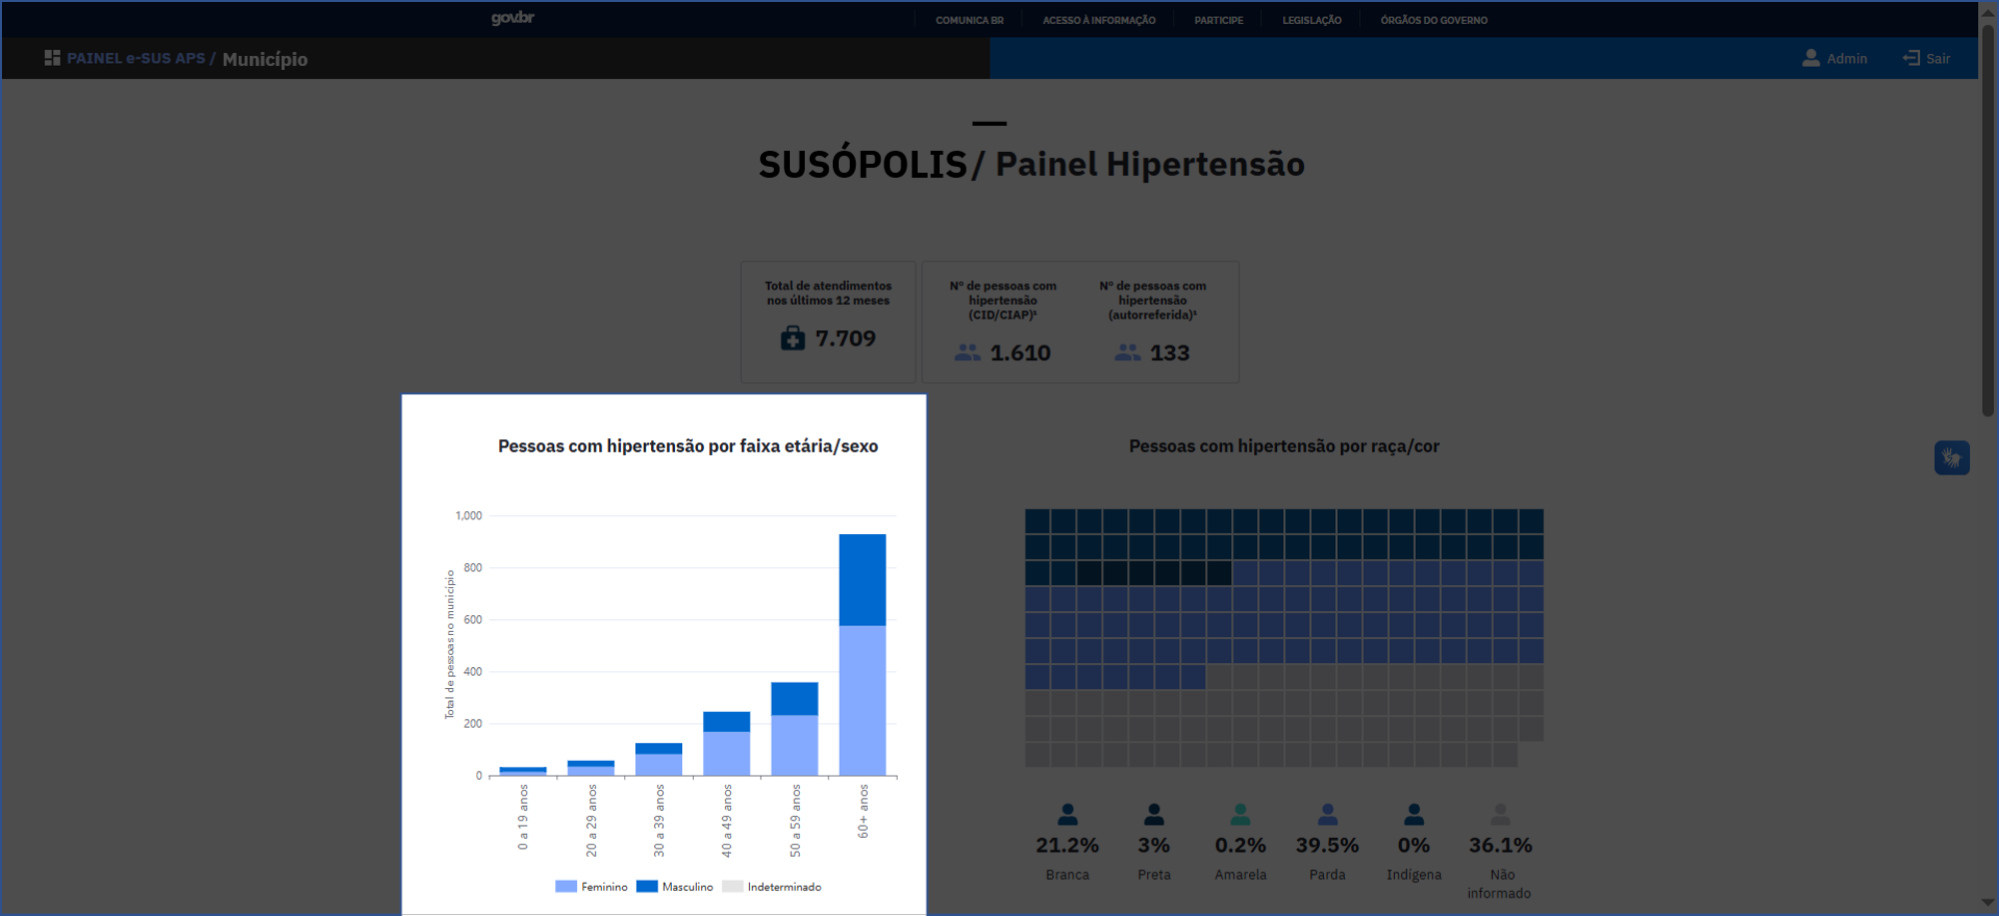
Task: Click the Sair logout icon
Action: pos(1910,58)
